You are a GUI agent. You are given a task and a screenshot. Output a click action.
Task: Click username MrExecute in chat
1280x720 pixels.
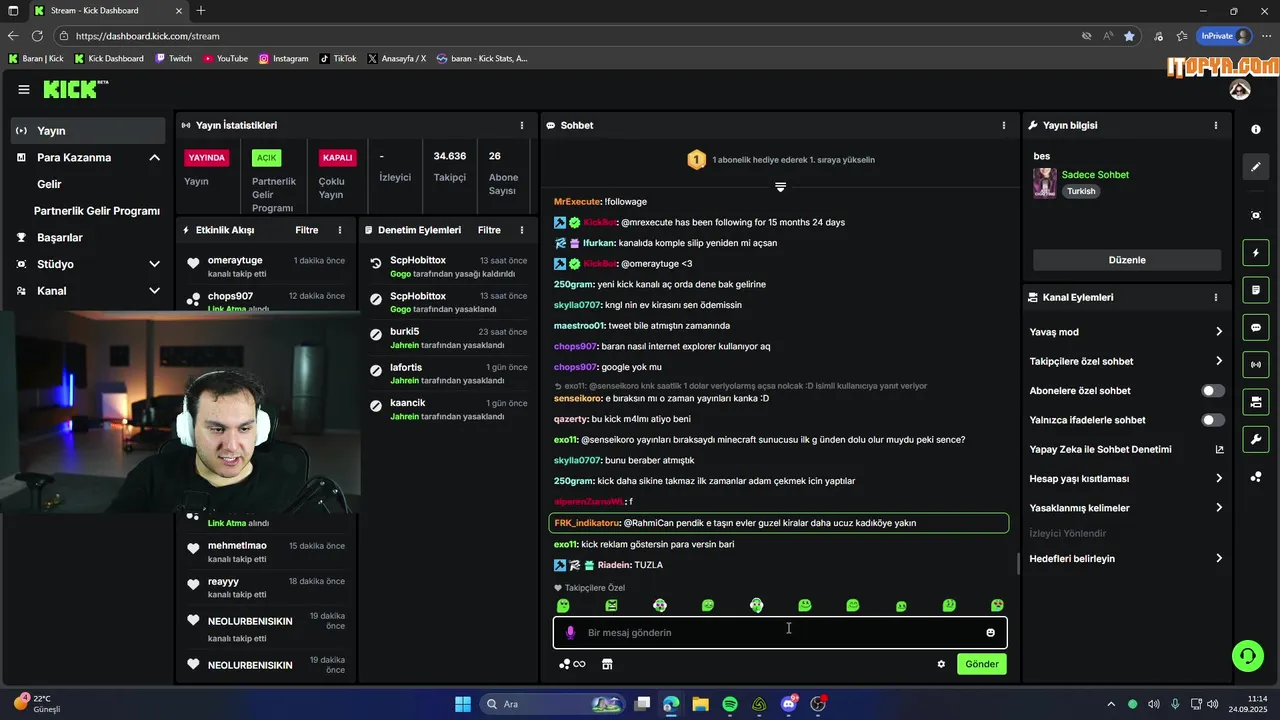pos(576,202)
